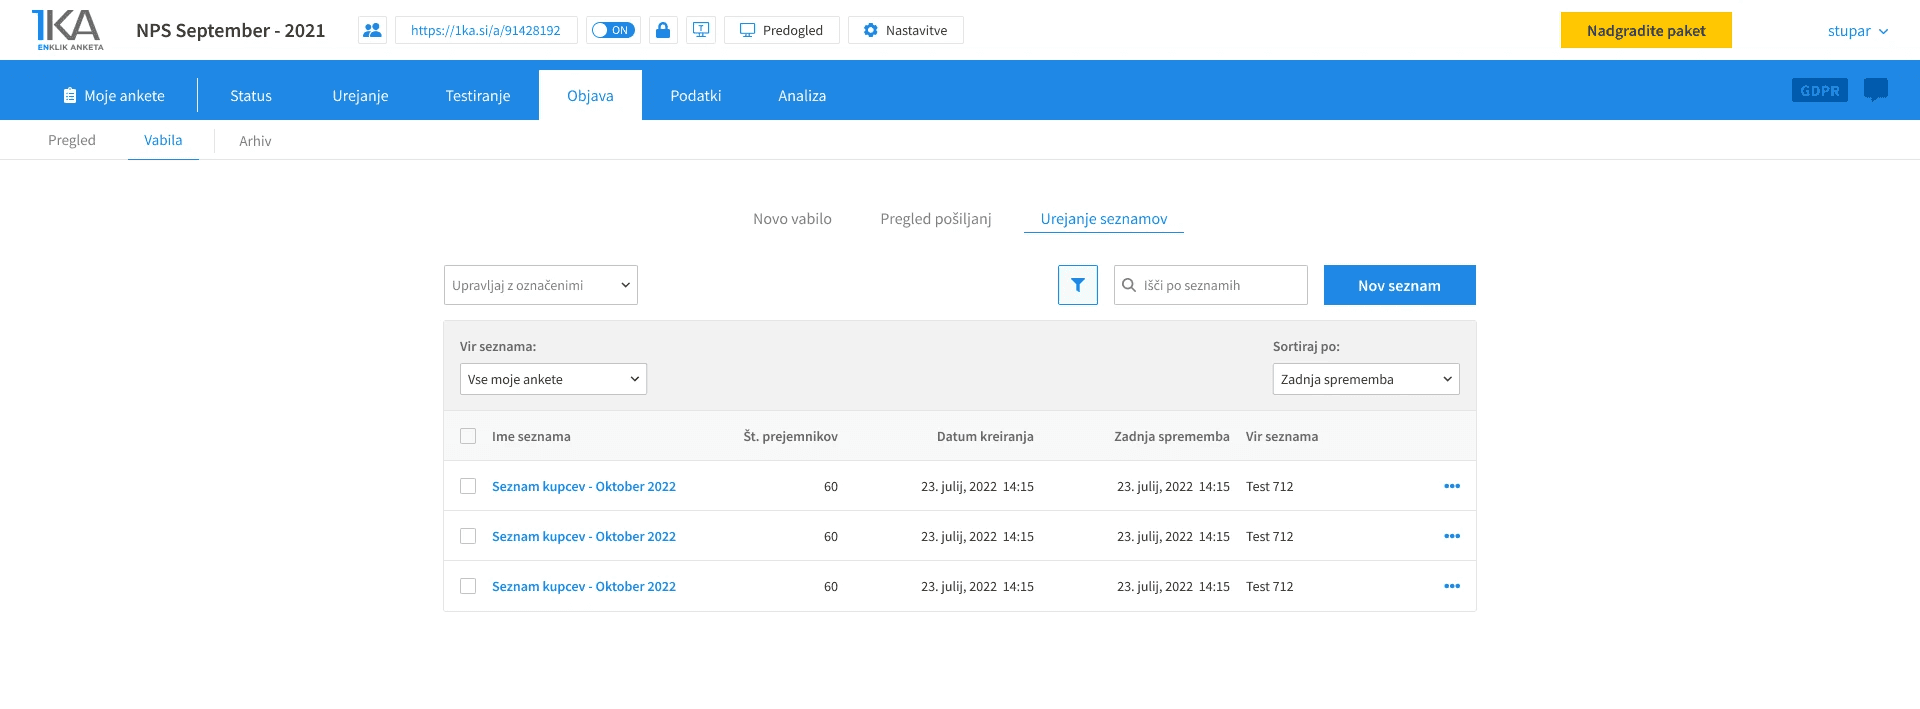This screenshot has height=709, width=1920.
Task: Switch to Pregled subtab
Action: coord(72,140)
